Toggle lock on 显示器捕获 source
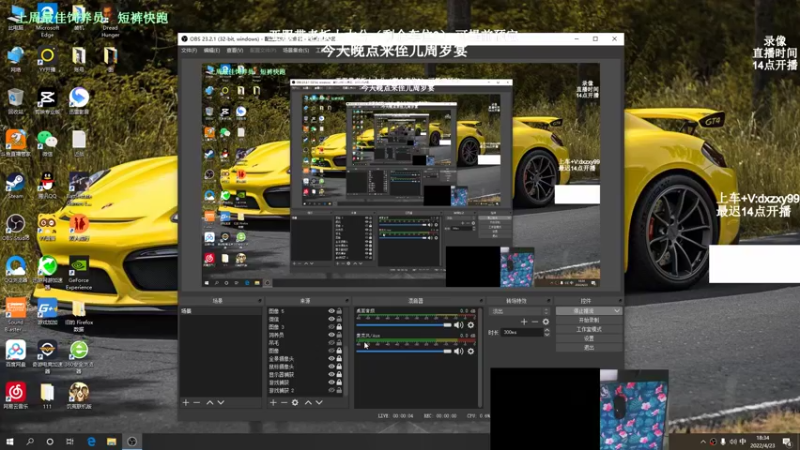 339,374
